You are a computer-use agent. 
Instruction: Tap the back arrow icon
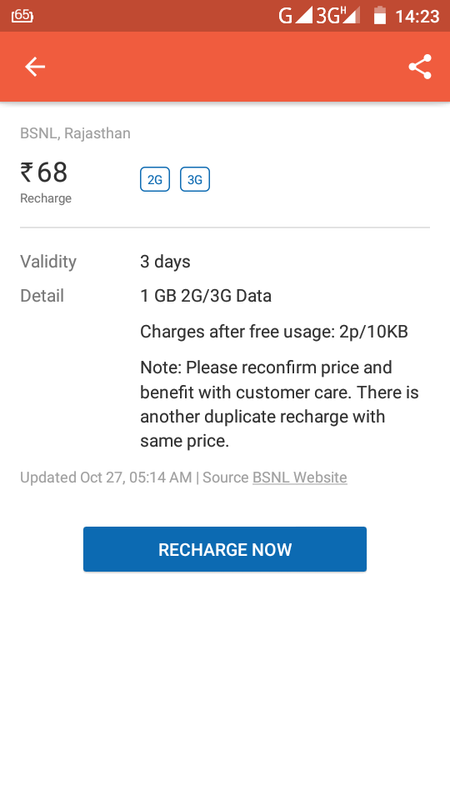pyautogui.click(x=35, y=67)
